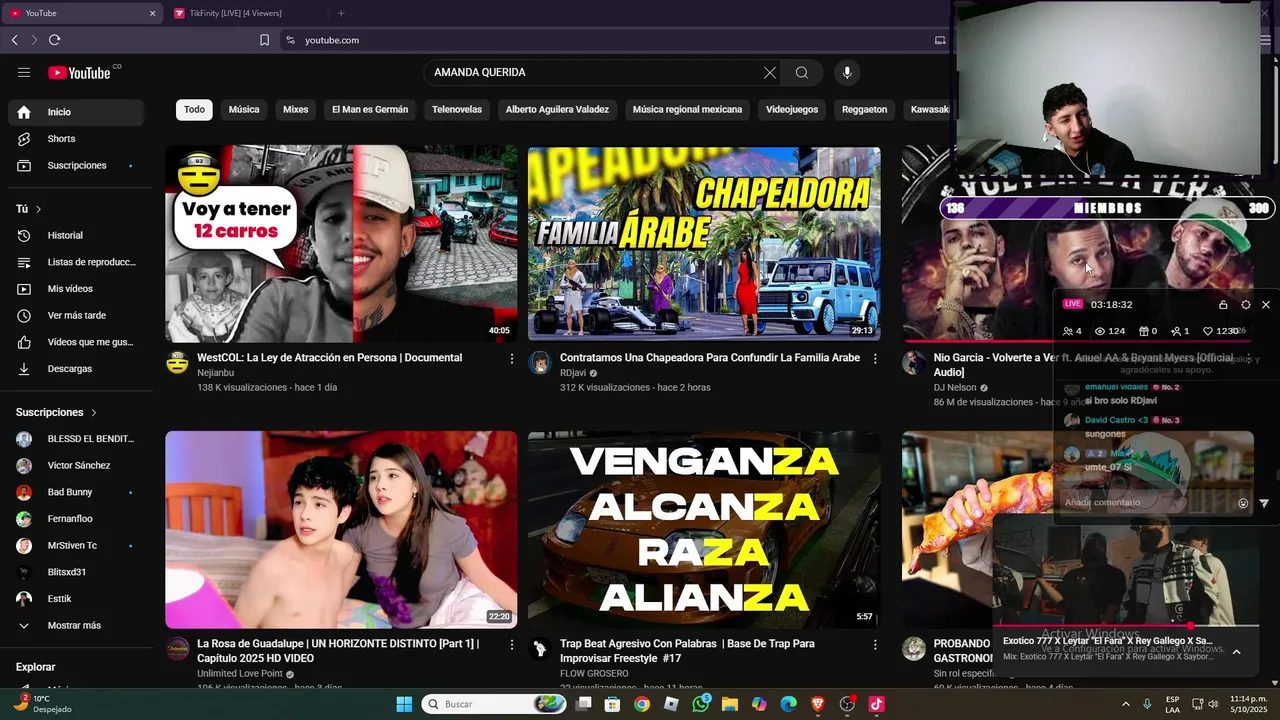Start voice search with the microphone
The height and width of the screenshot is (720, 1280).
[x=847, y=72]
